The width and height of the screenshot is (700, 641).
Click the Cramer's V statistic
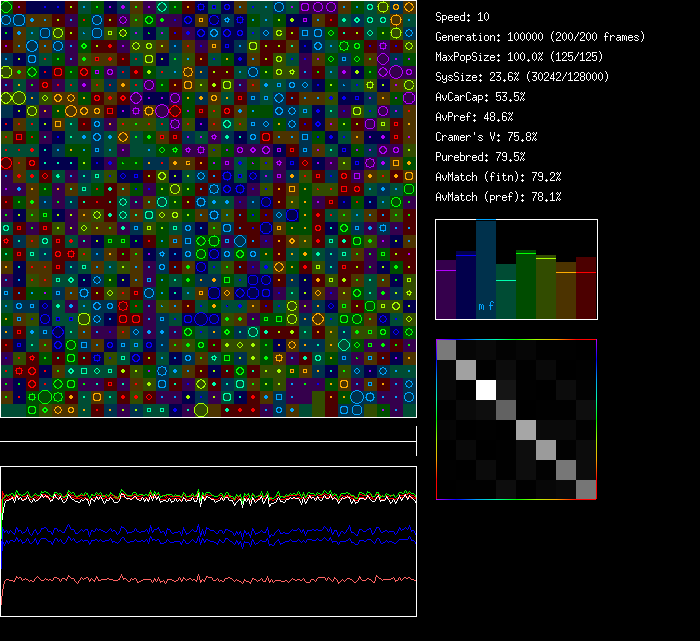(x=486, y=137)
